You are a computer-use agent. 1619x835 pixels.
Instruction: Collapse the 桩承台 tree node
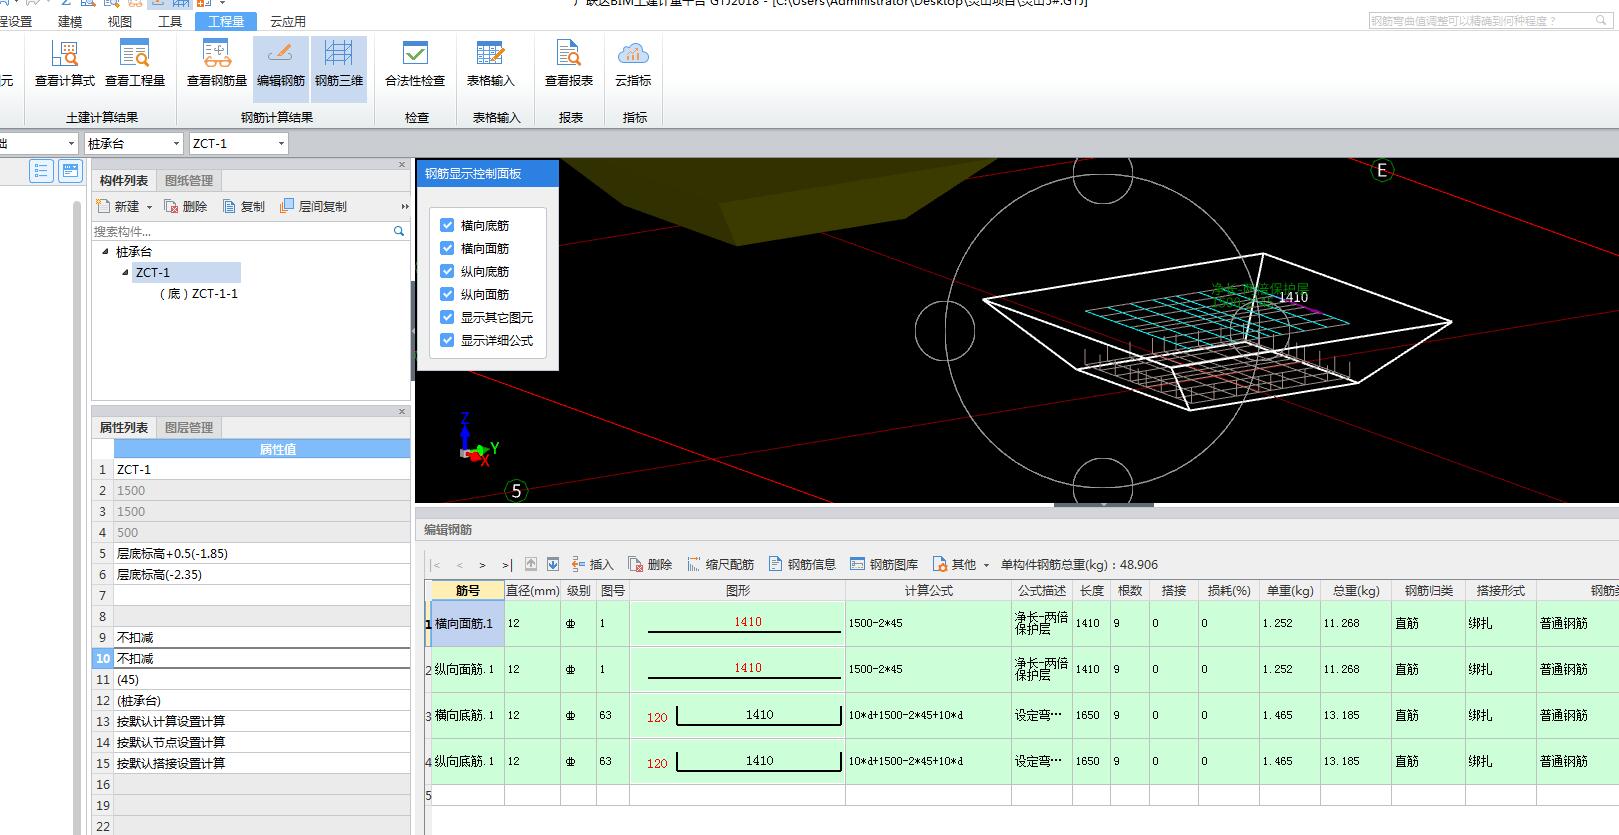(105, 252)
